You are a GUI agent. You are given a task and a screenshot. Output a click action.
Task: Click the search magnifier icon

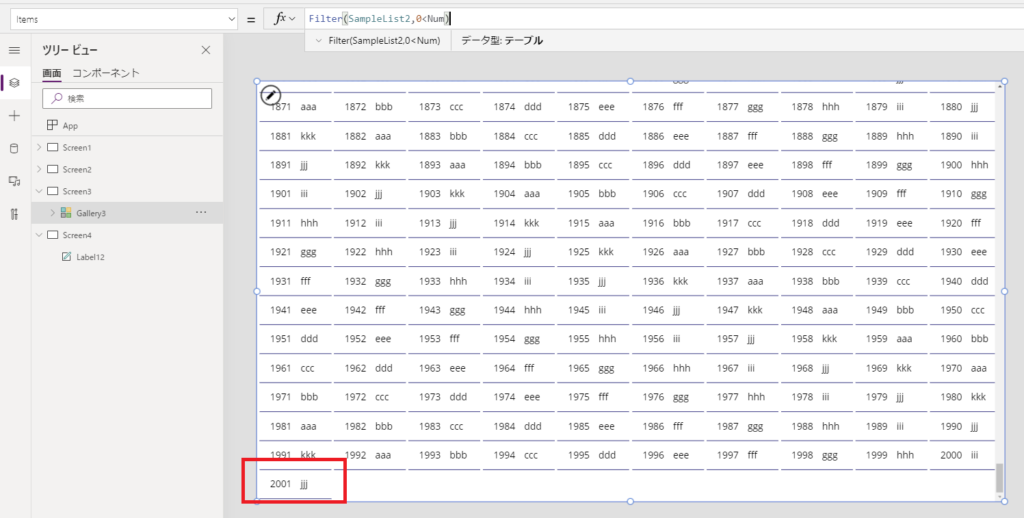click(x=57, y=98)
